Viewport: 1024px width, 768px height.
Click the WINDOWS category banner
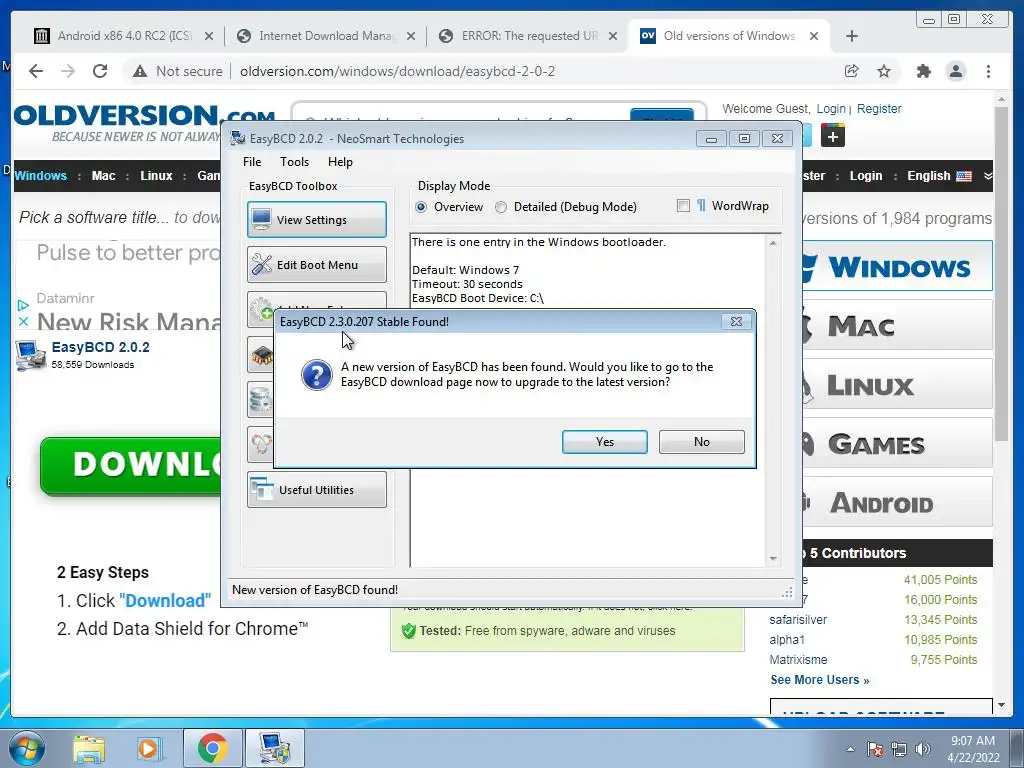[898, 266]
